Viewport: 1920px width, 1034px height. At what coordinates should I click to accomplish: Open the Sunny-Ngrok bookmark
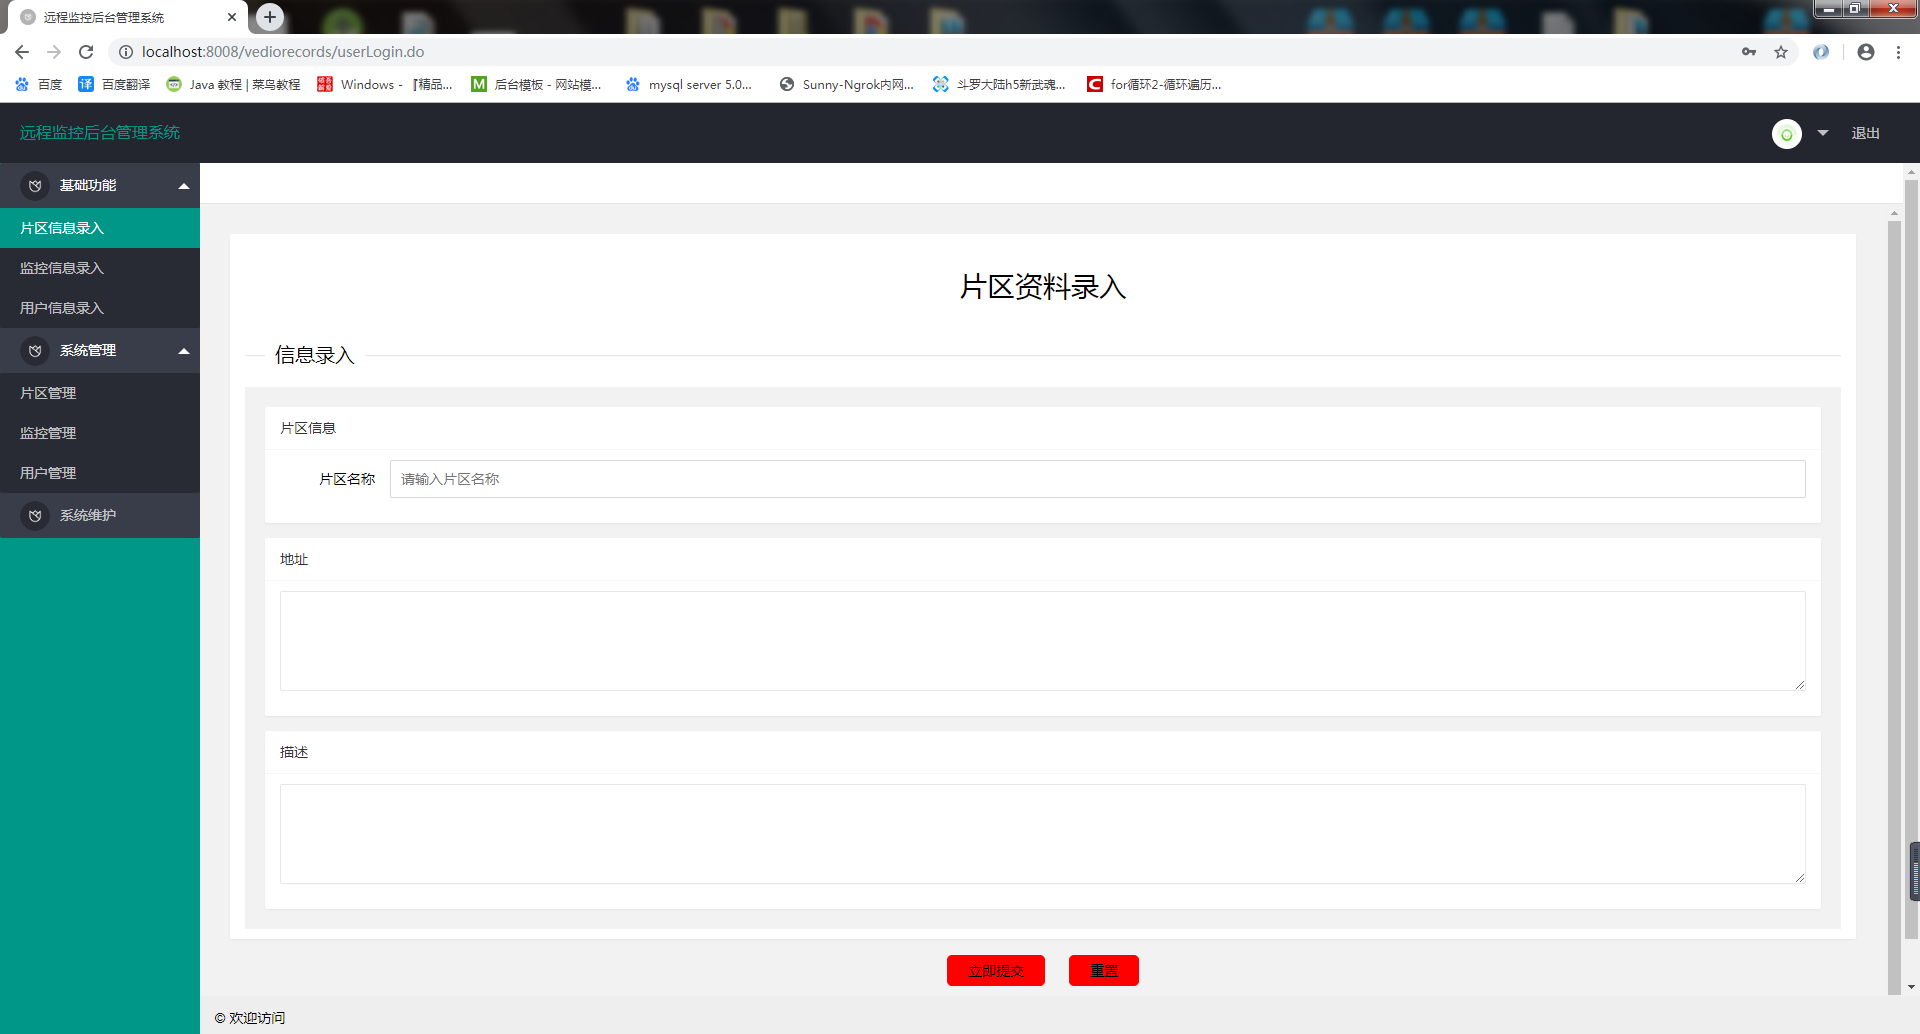[846, 85]
